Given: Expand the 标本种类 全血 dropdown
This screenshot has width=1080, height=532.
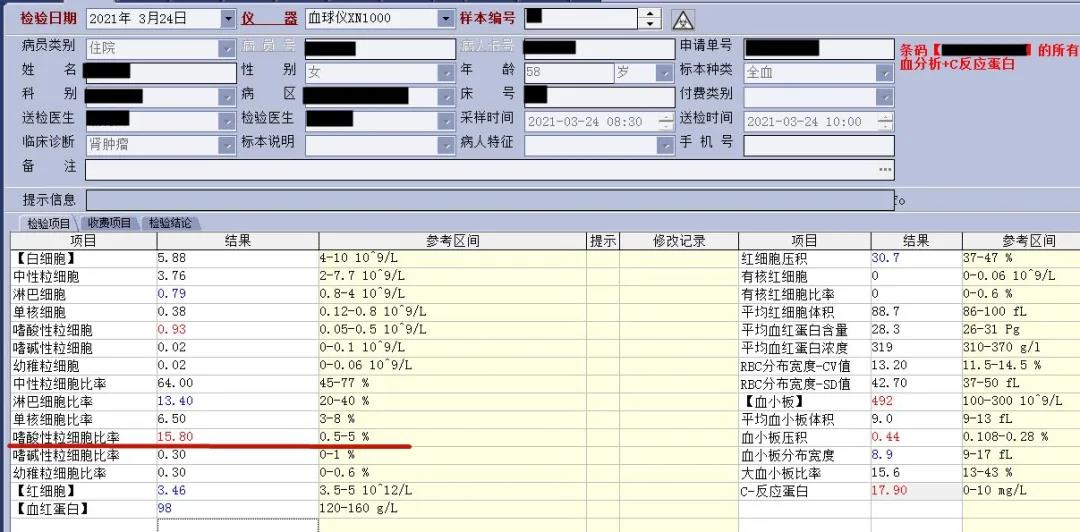Looking at the screenshot, I should pyautogui.click(x=884, y=73).
